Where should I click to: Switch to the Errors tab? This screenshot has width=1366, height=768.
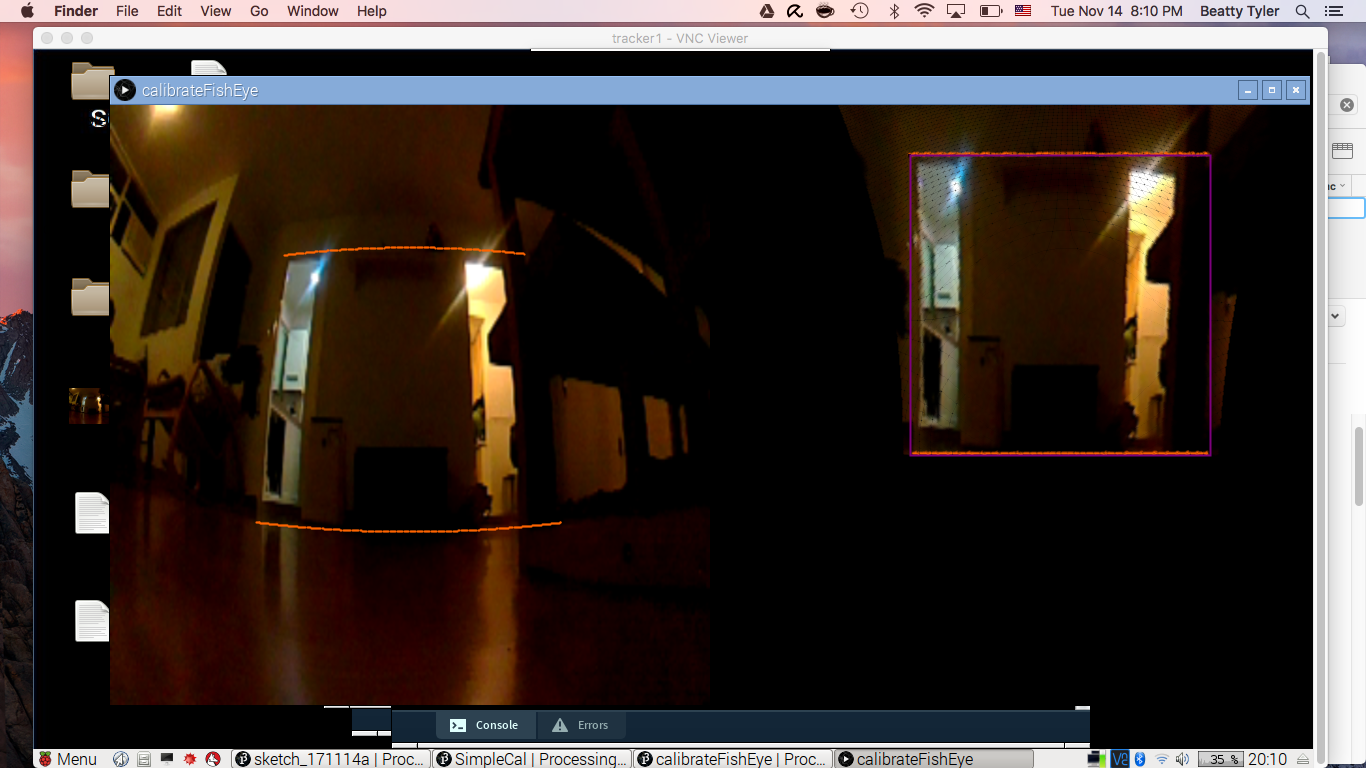tap(581, 725)
